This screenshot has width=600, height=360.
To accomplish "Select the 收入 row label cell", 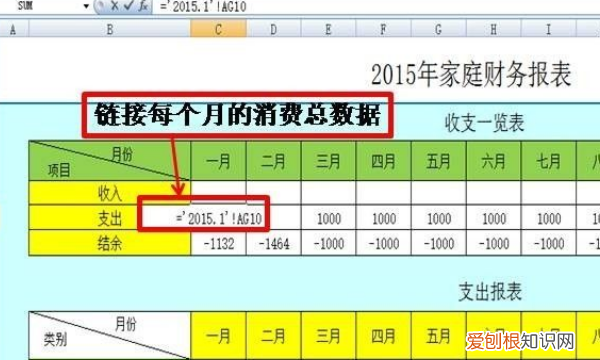I will tap(109, 193).
